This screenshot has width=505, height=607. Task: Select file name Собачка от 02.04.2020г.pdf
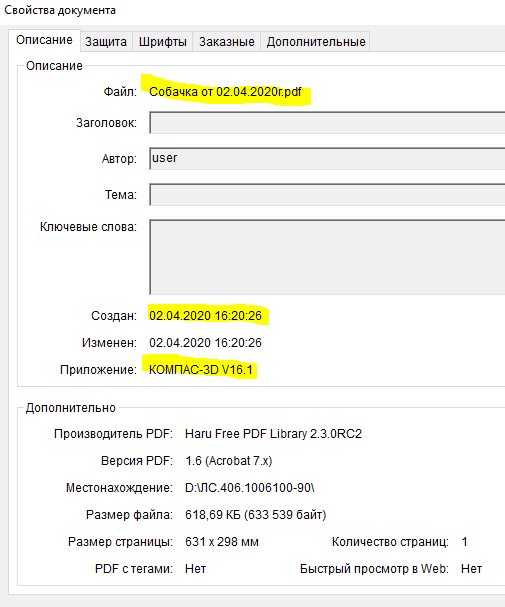click(225, 92)
